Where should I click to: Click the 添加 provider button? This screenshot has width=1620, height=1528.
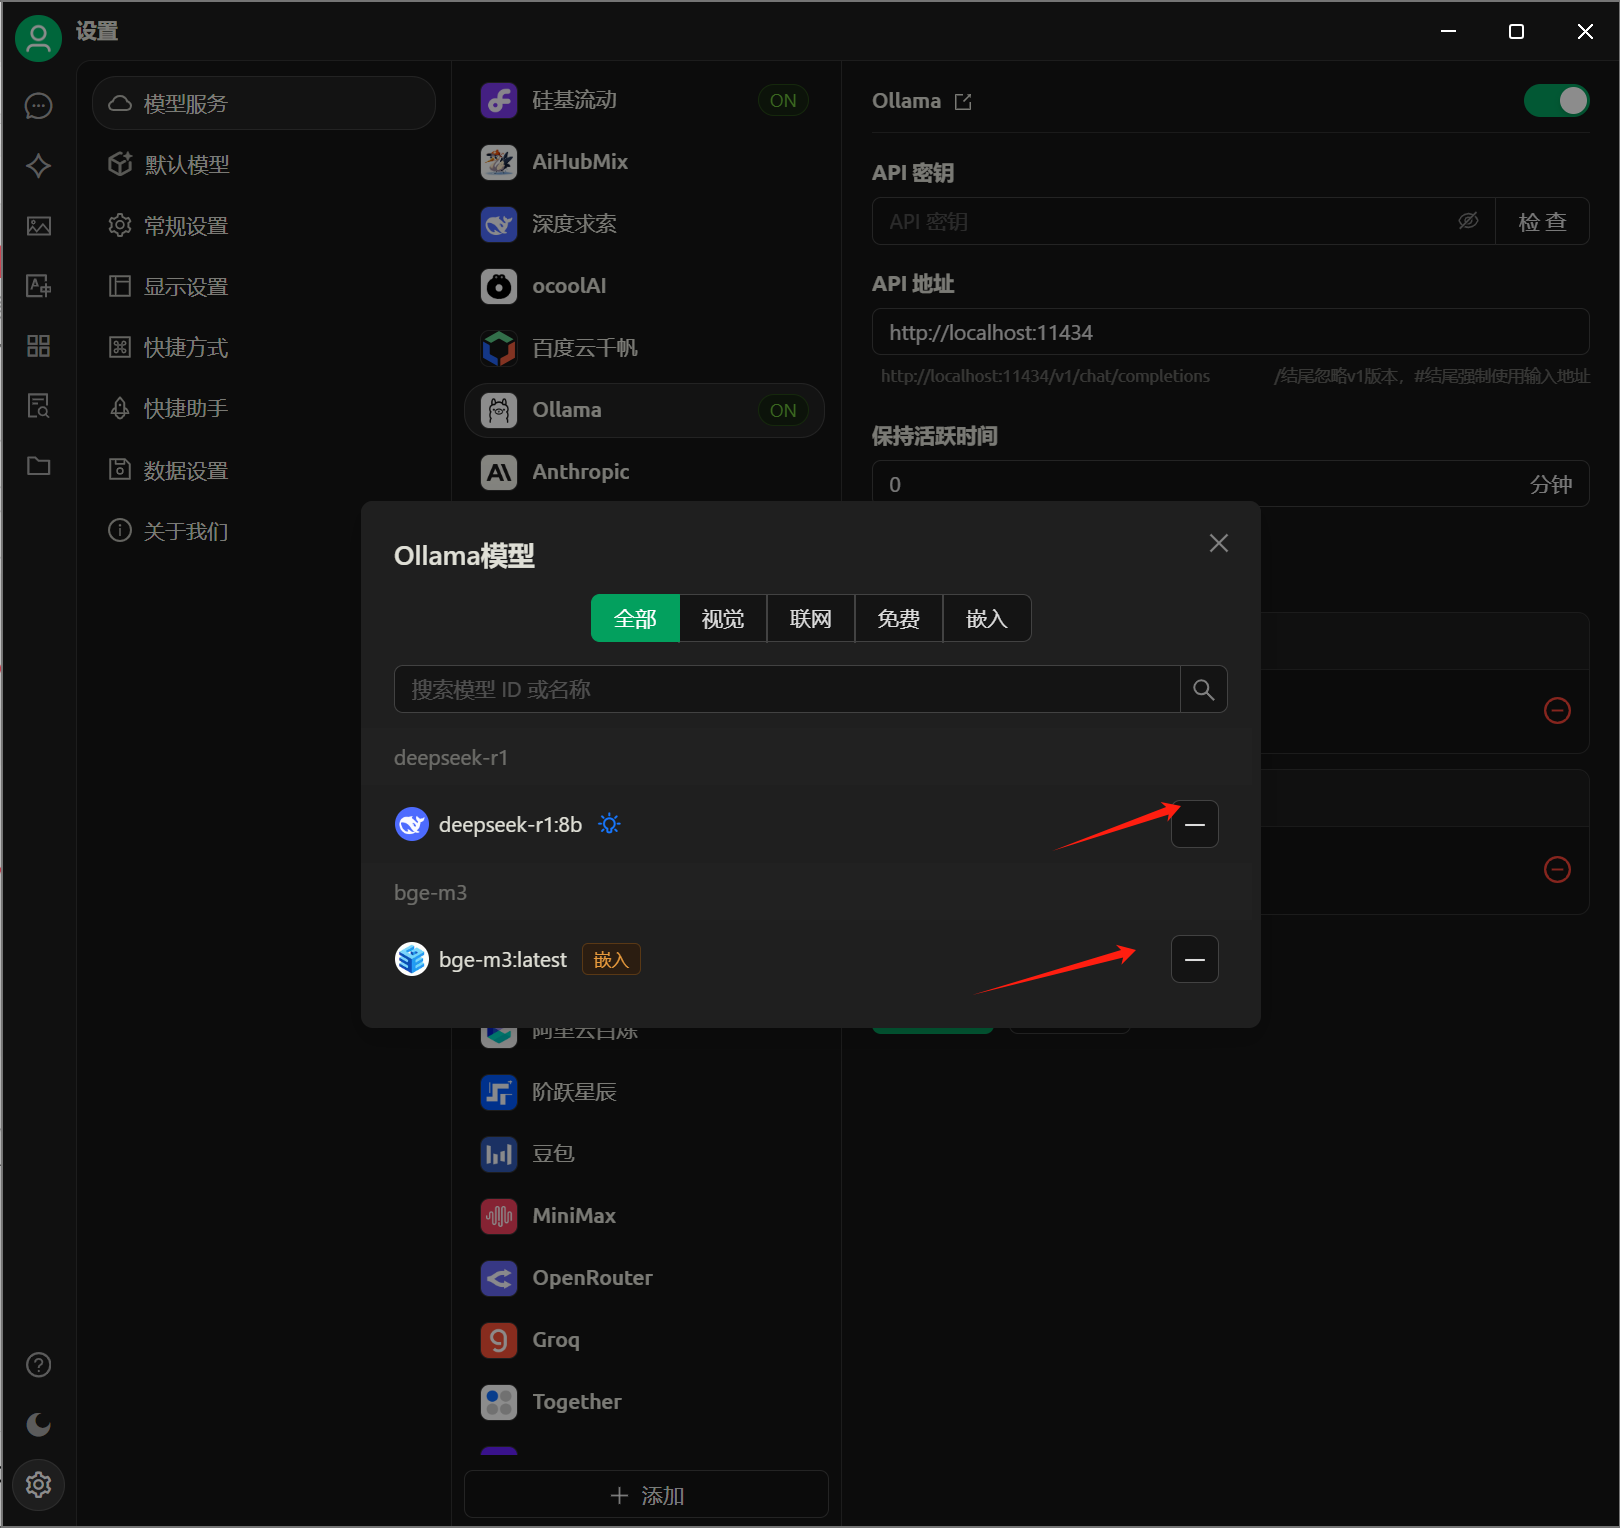(646, 1495)
